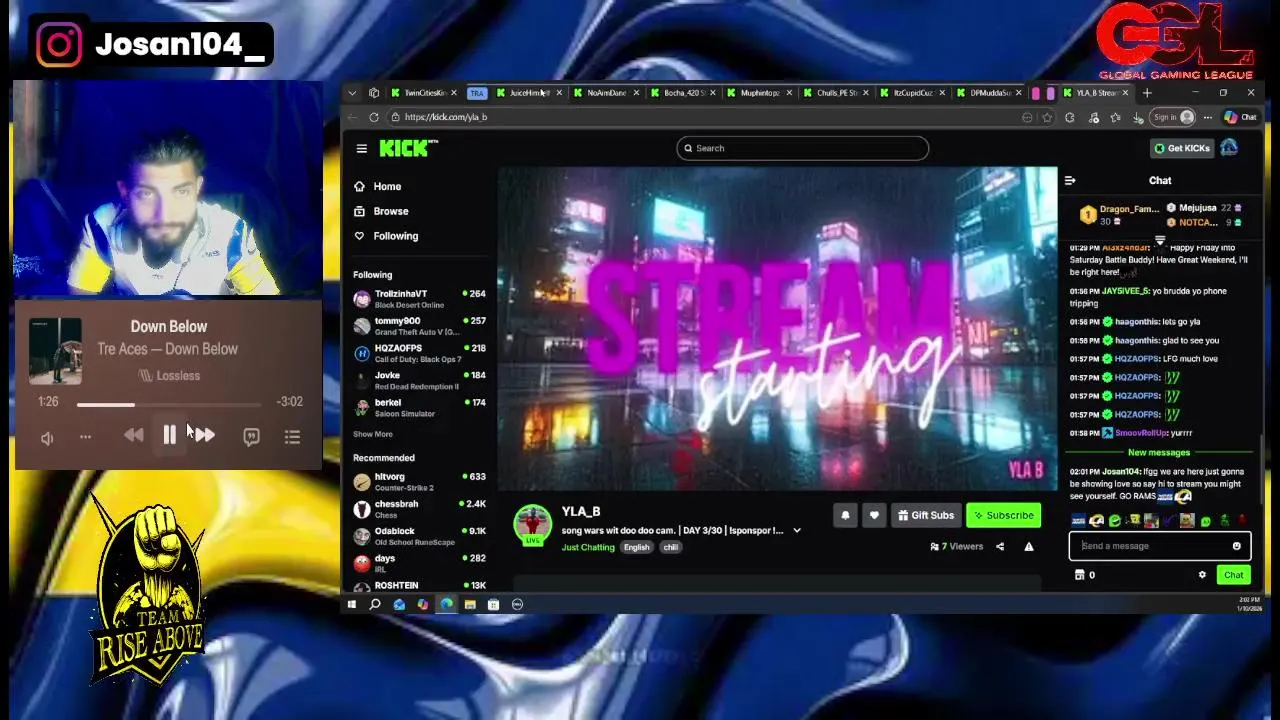Click the share stream icon
1280x720 pixels.
pyautogui.click(x=1000, y=547)
